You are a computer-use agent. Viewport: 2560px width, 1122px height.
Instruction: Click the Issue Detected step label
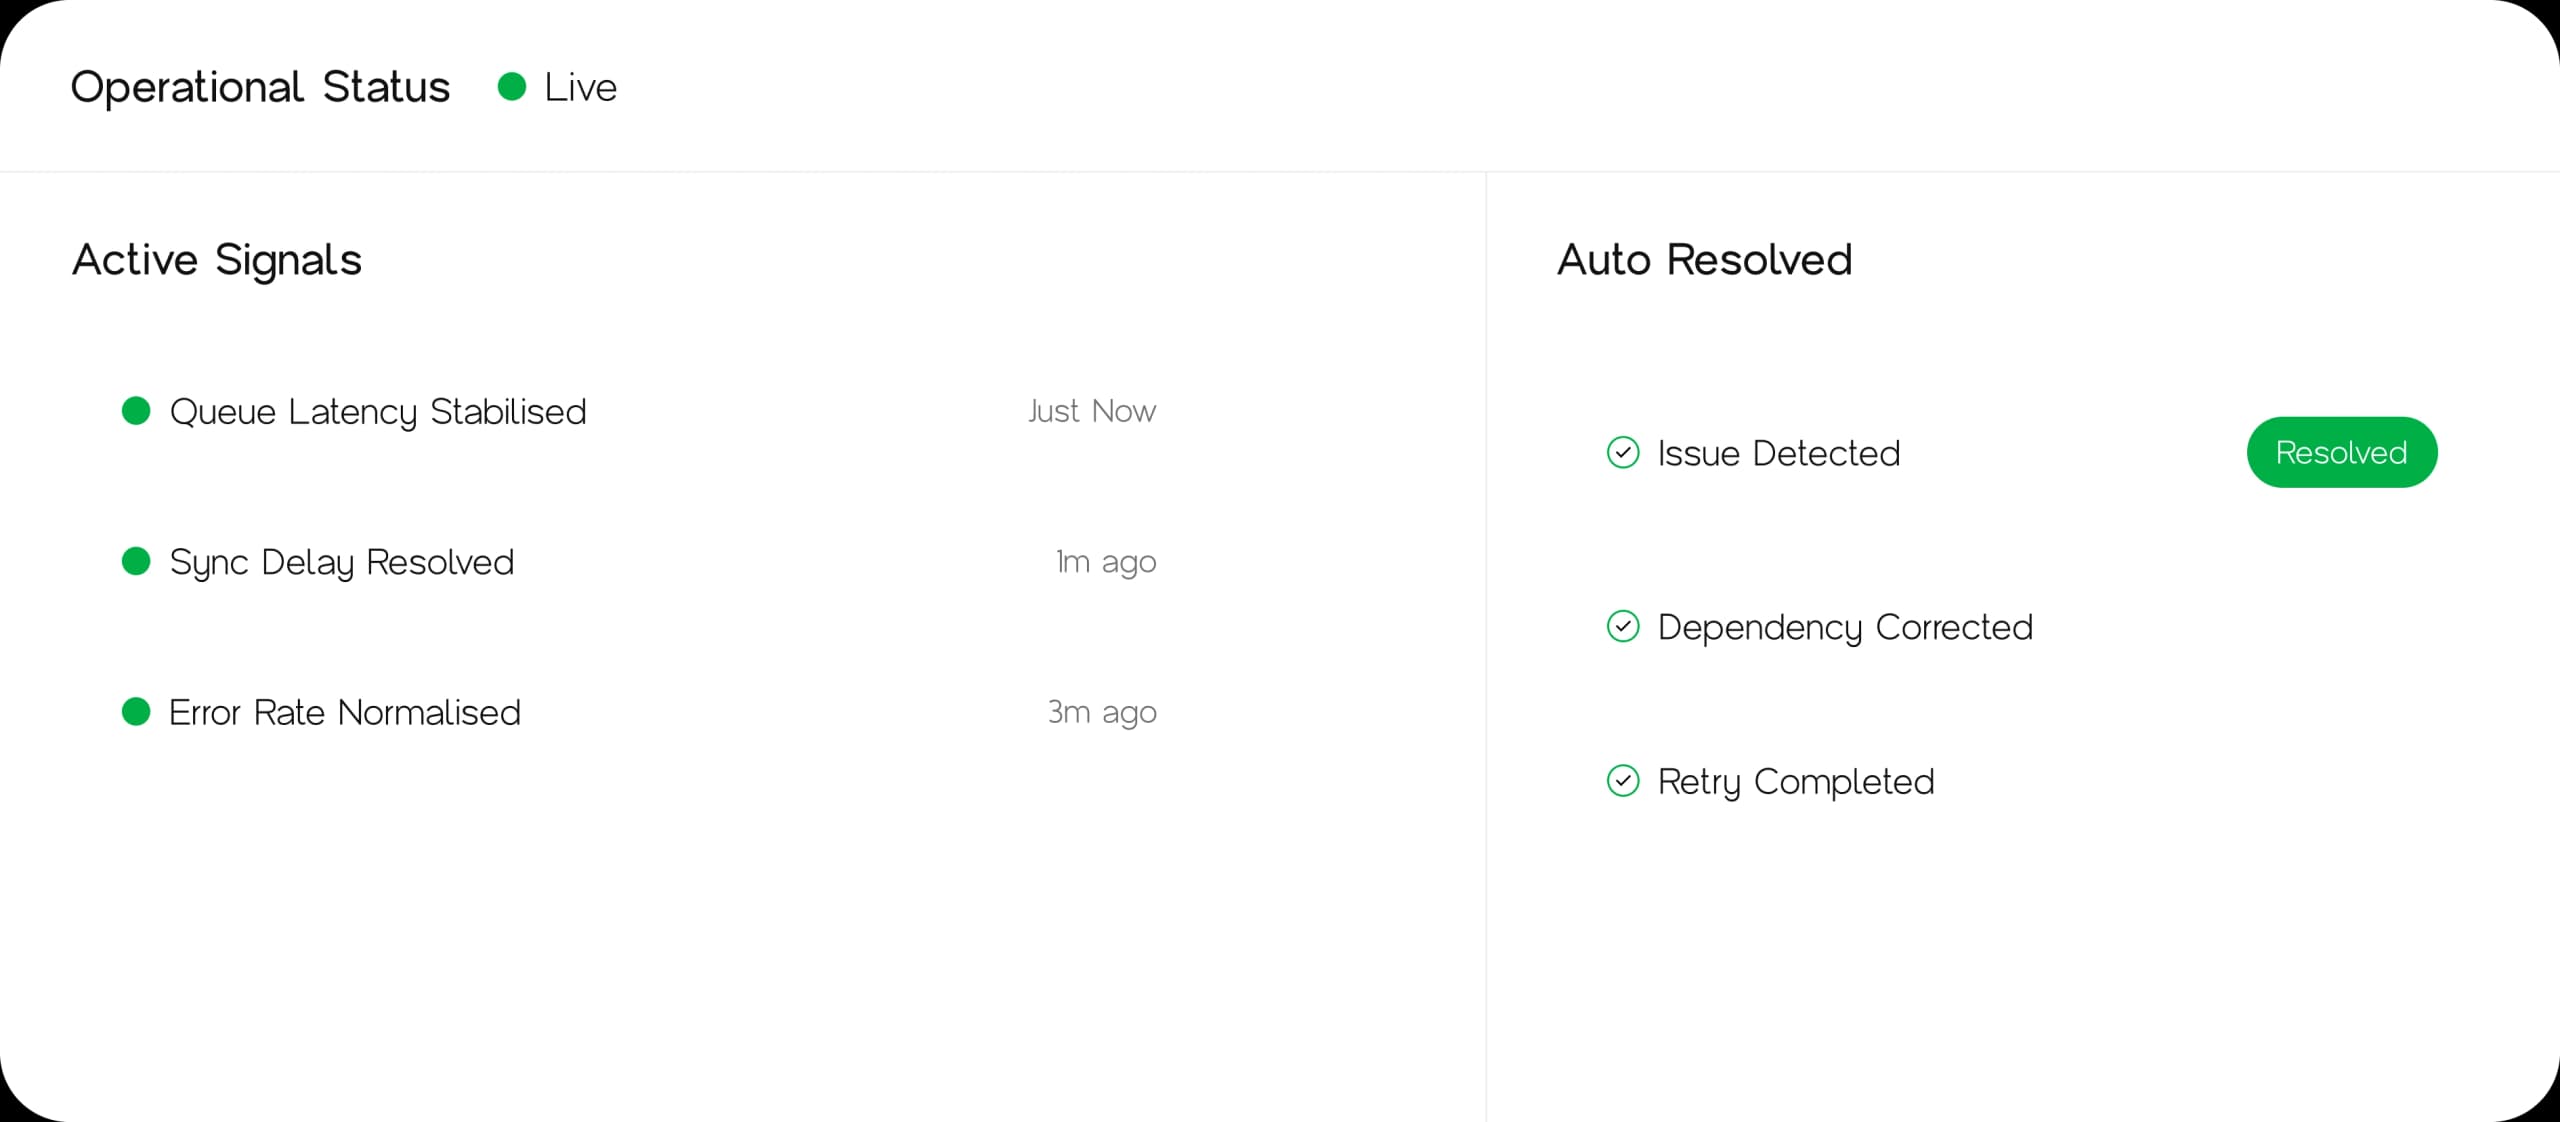point(1779,454)
